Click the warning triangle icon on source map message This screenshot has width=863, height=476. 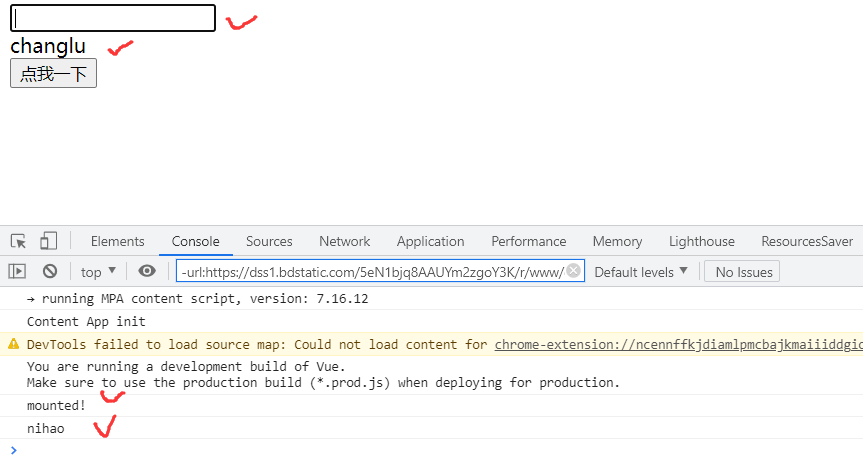[13, 344]
